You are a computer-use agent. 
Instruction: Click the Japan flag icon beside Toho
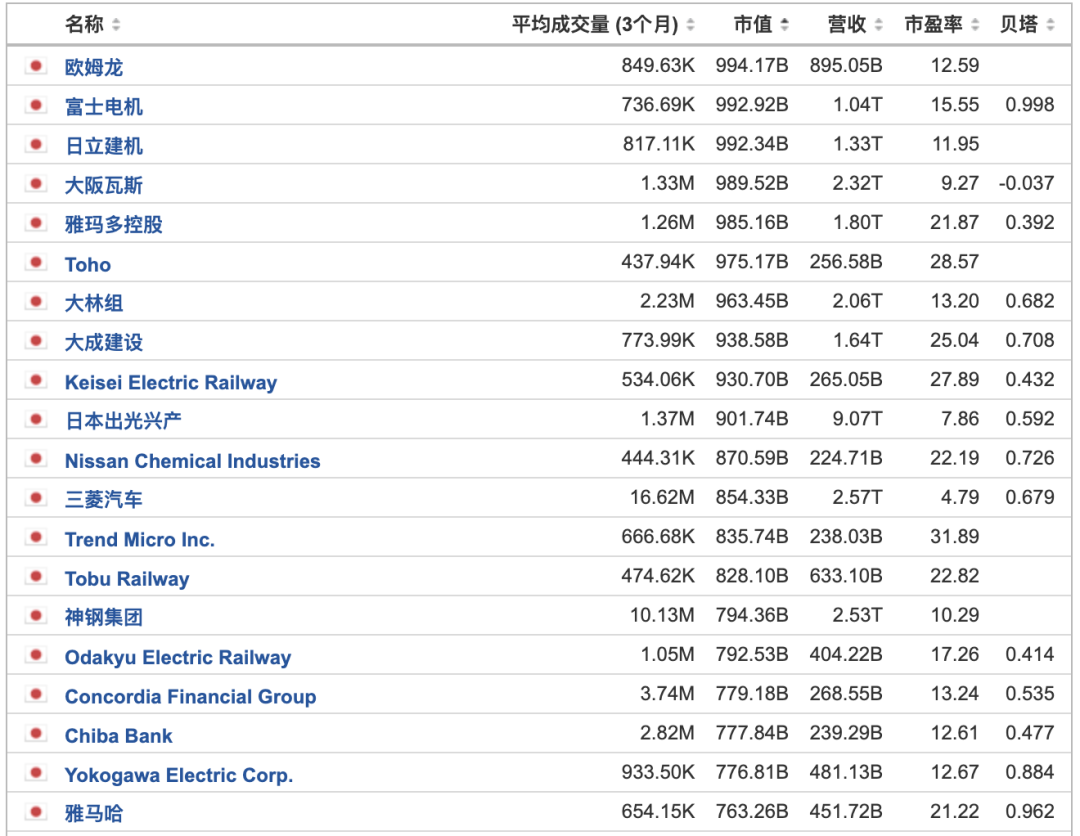point(36,262)
